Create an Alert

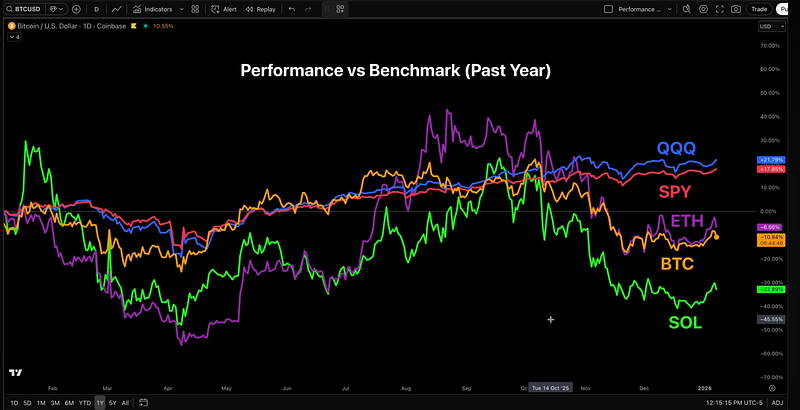click(223, 9)
